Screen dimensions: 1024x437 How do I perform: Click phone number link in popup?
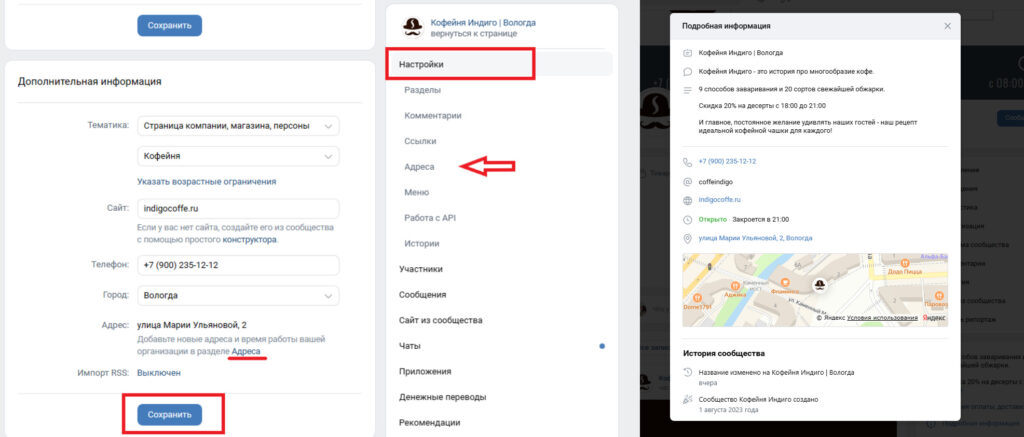pyautogui.click(x=728, y=161)
